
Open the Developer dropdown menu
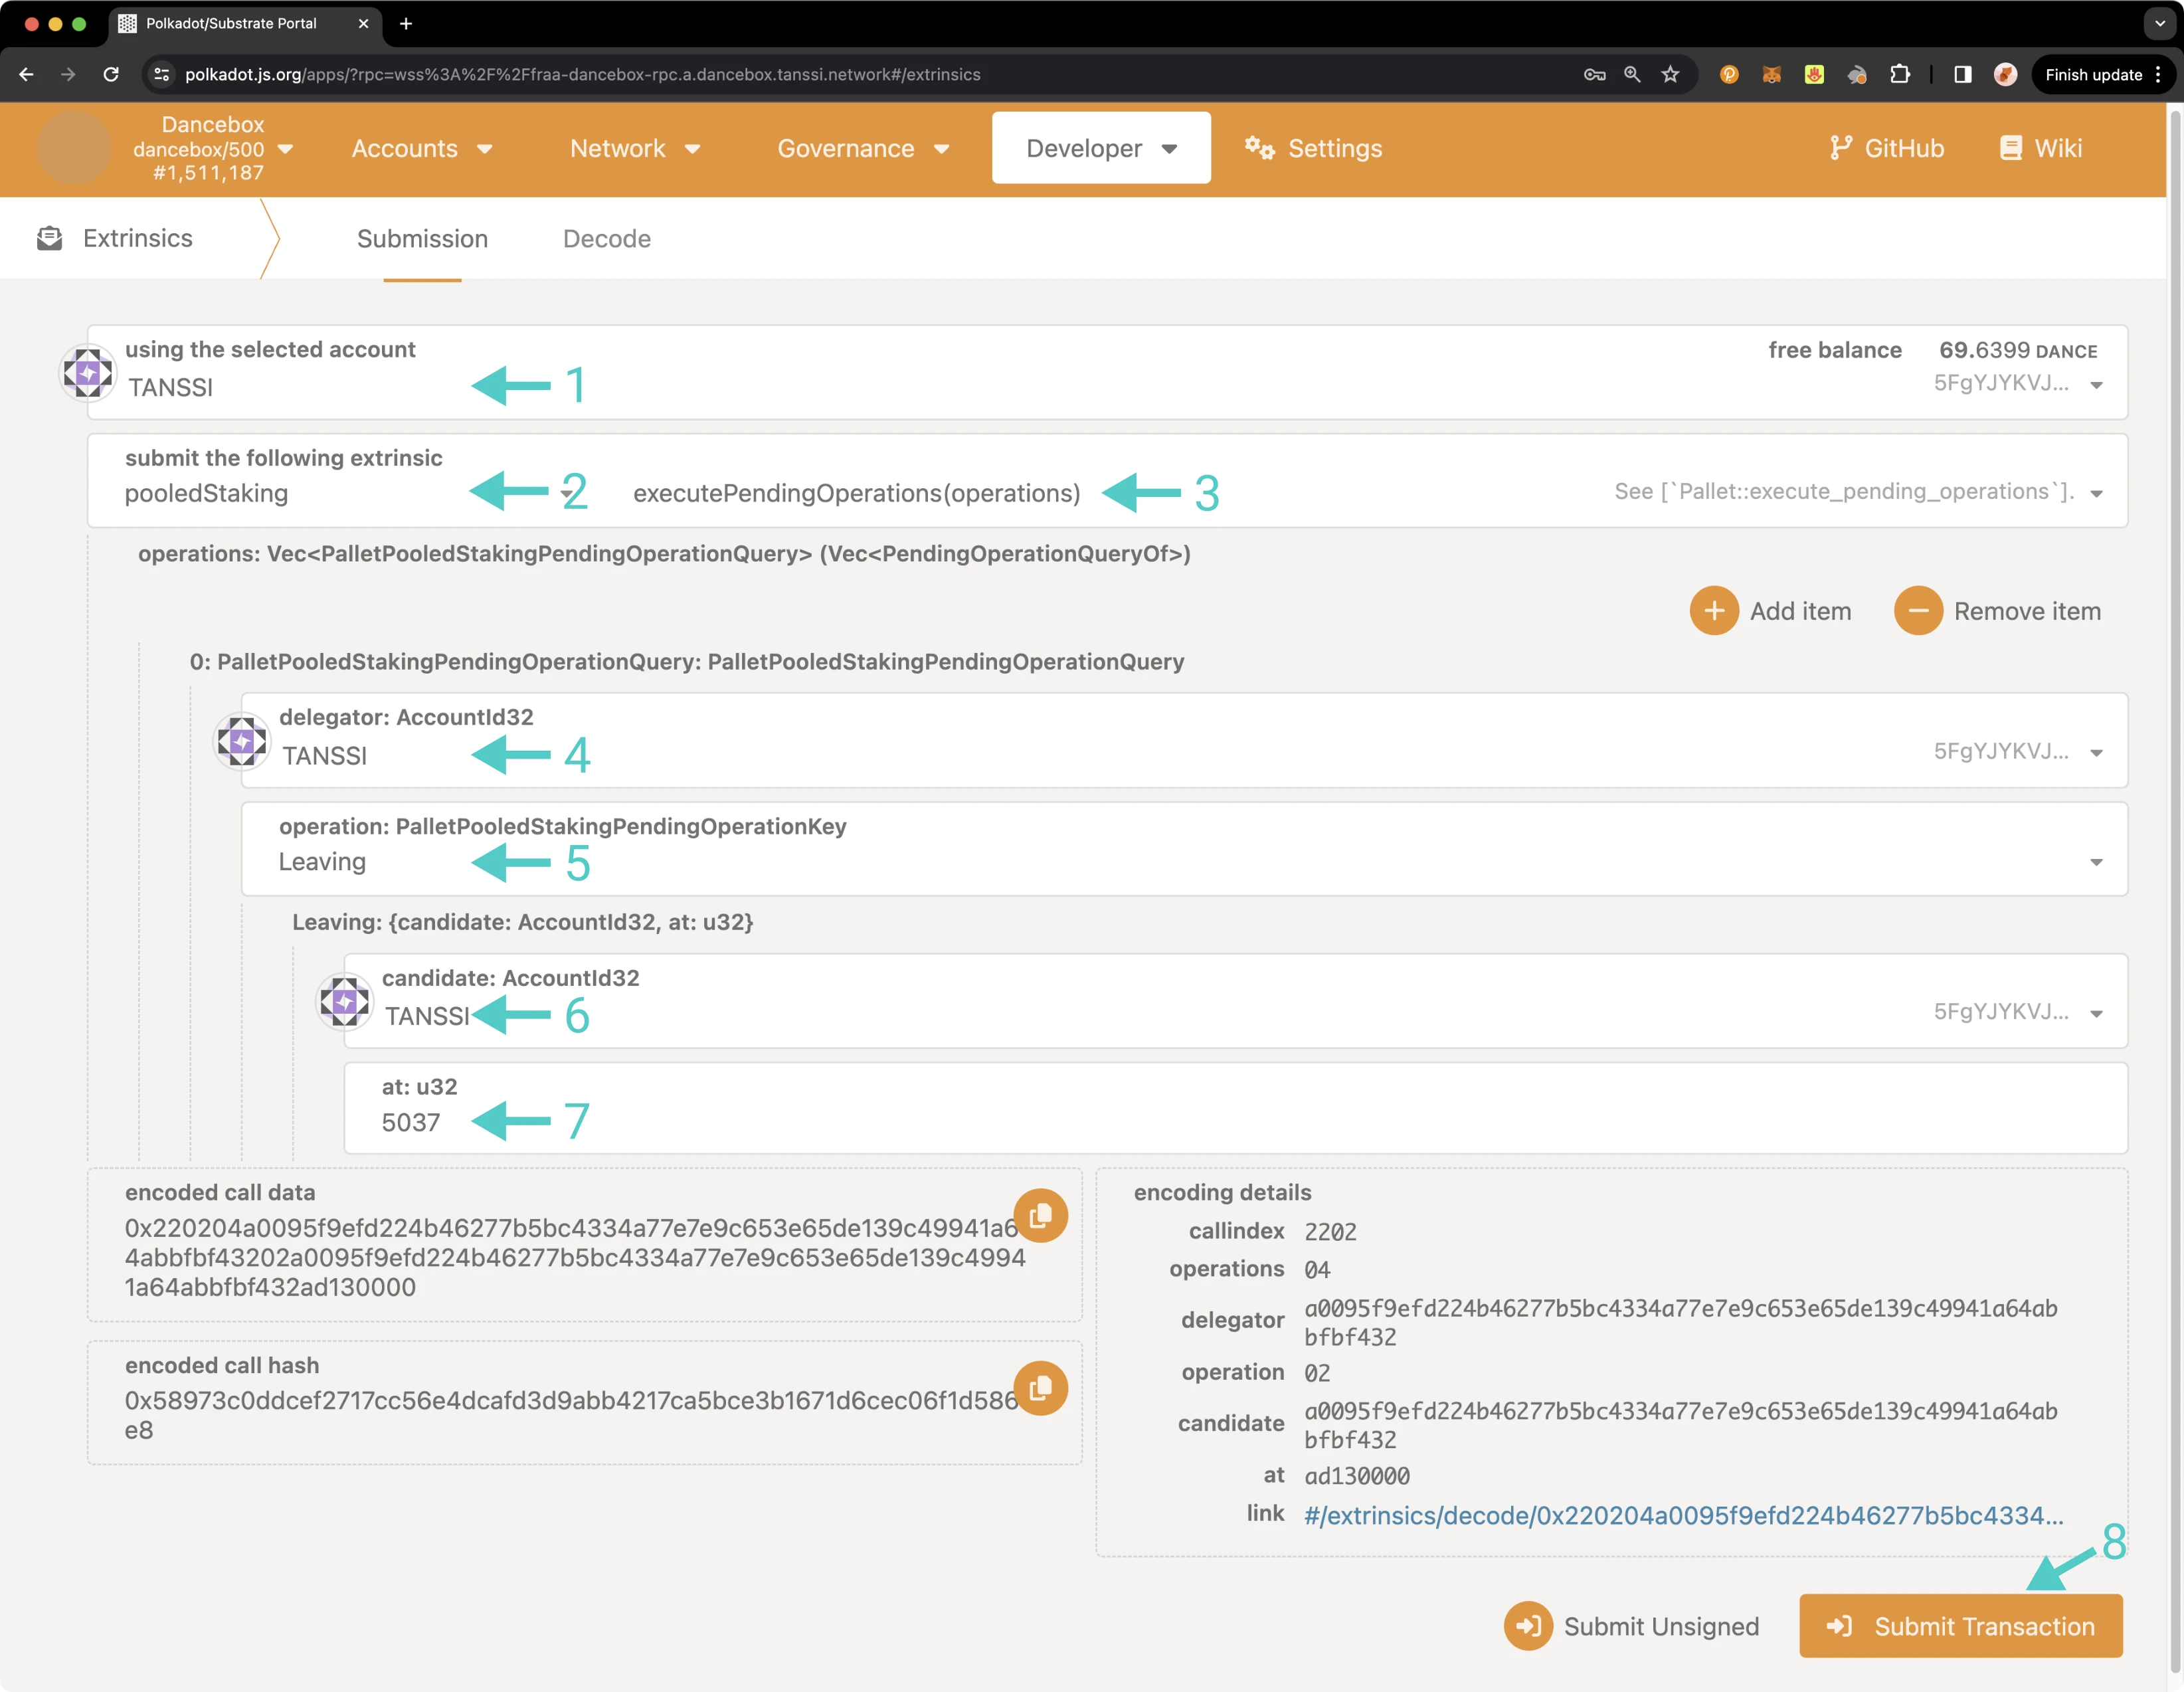click(x=1099, y=147)
